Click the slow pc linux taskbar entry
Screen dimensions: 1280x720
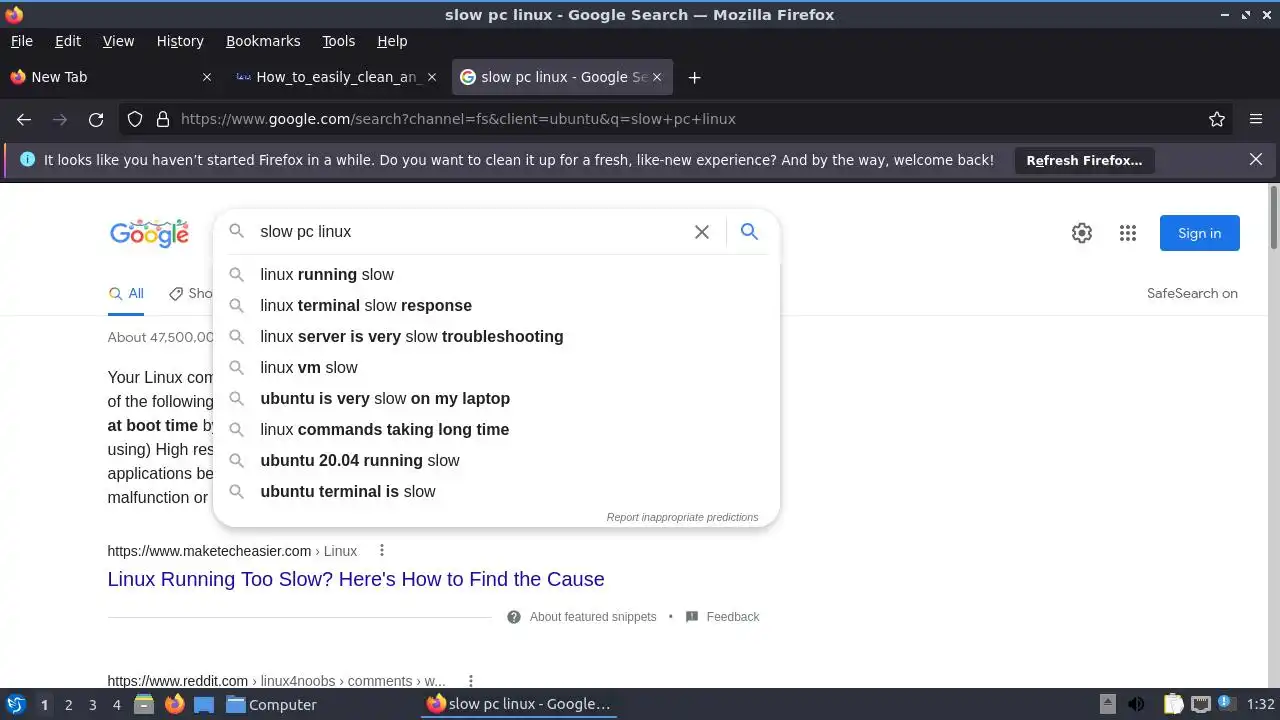coord(520,705)
